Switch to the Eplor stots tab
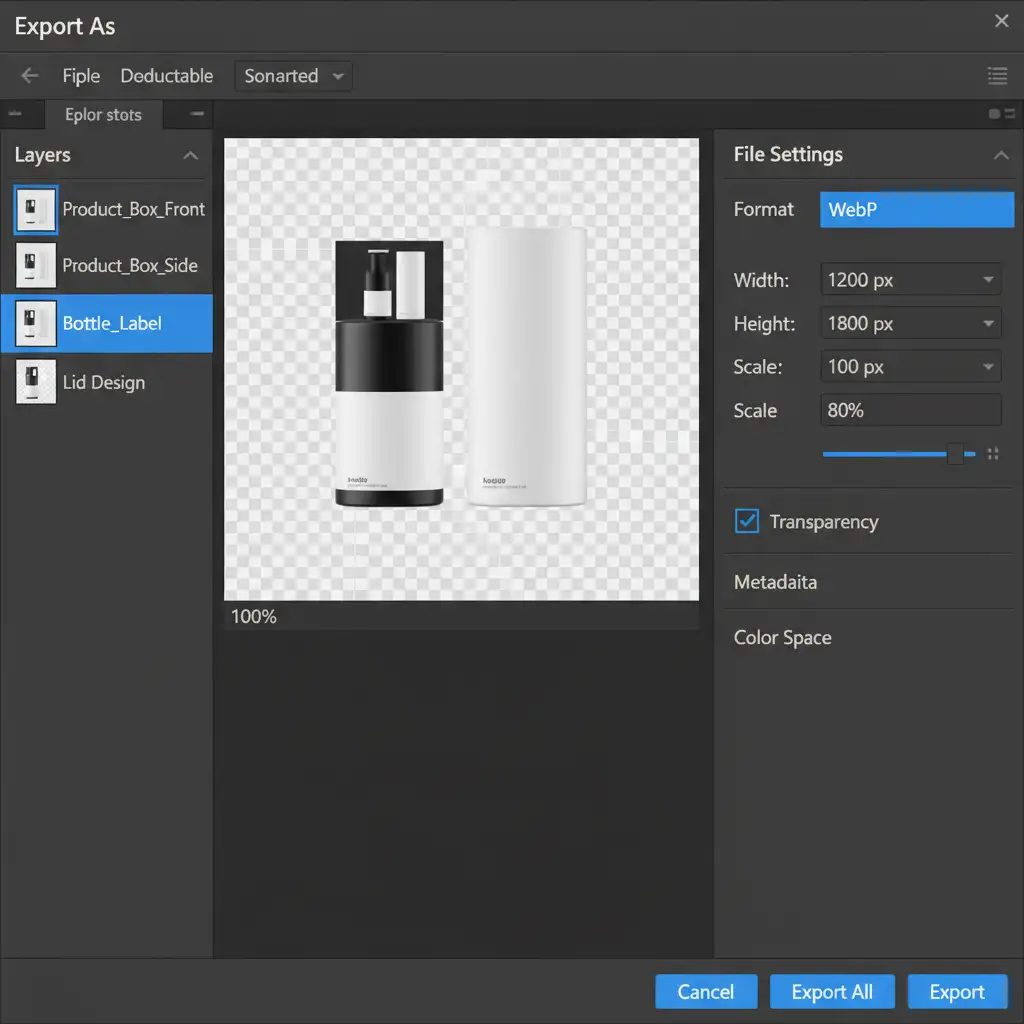This screenshot has width=1024, height=1024. [x=103, y=115]
